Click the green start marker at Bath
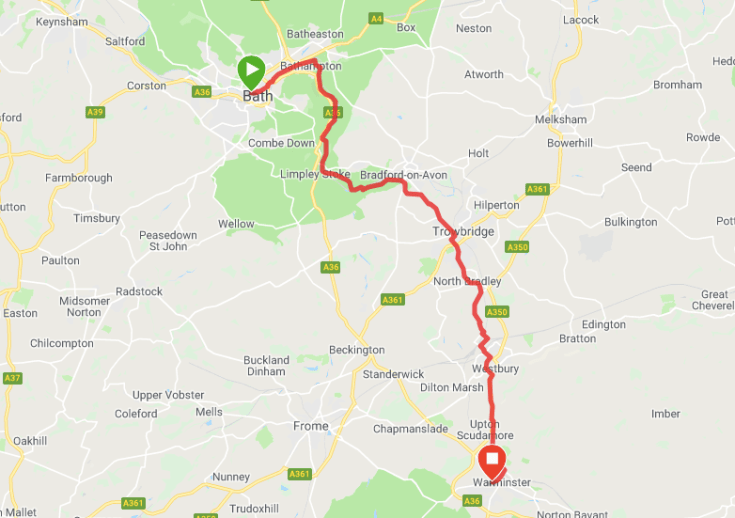 (x=252, y=72)
